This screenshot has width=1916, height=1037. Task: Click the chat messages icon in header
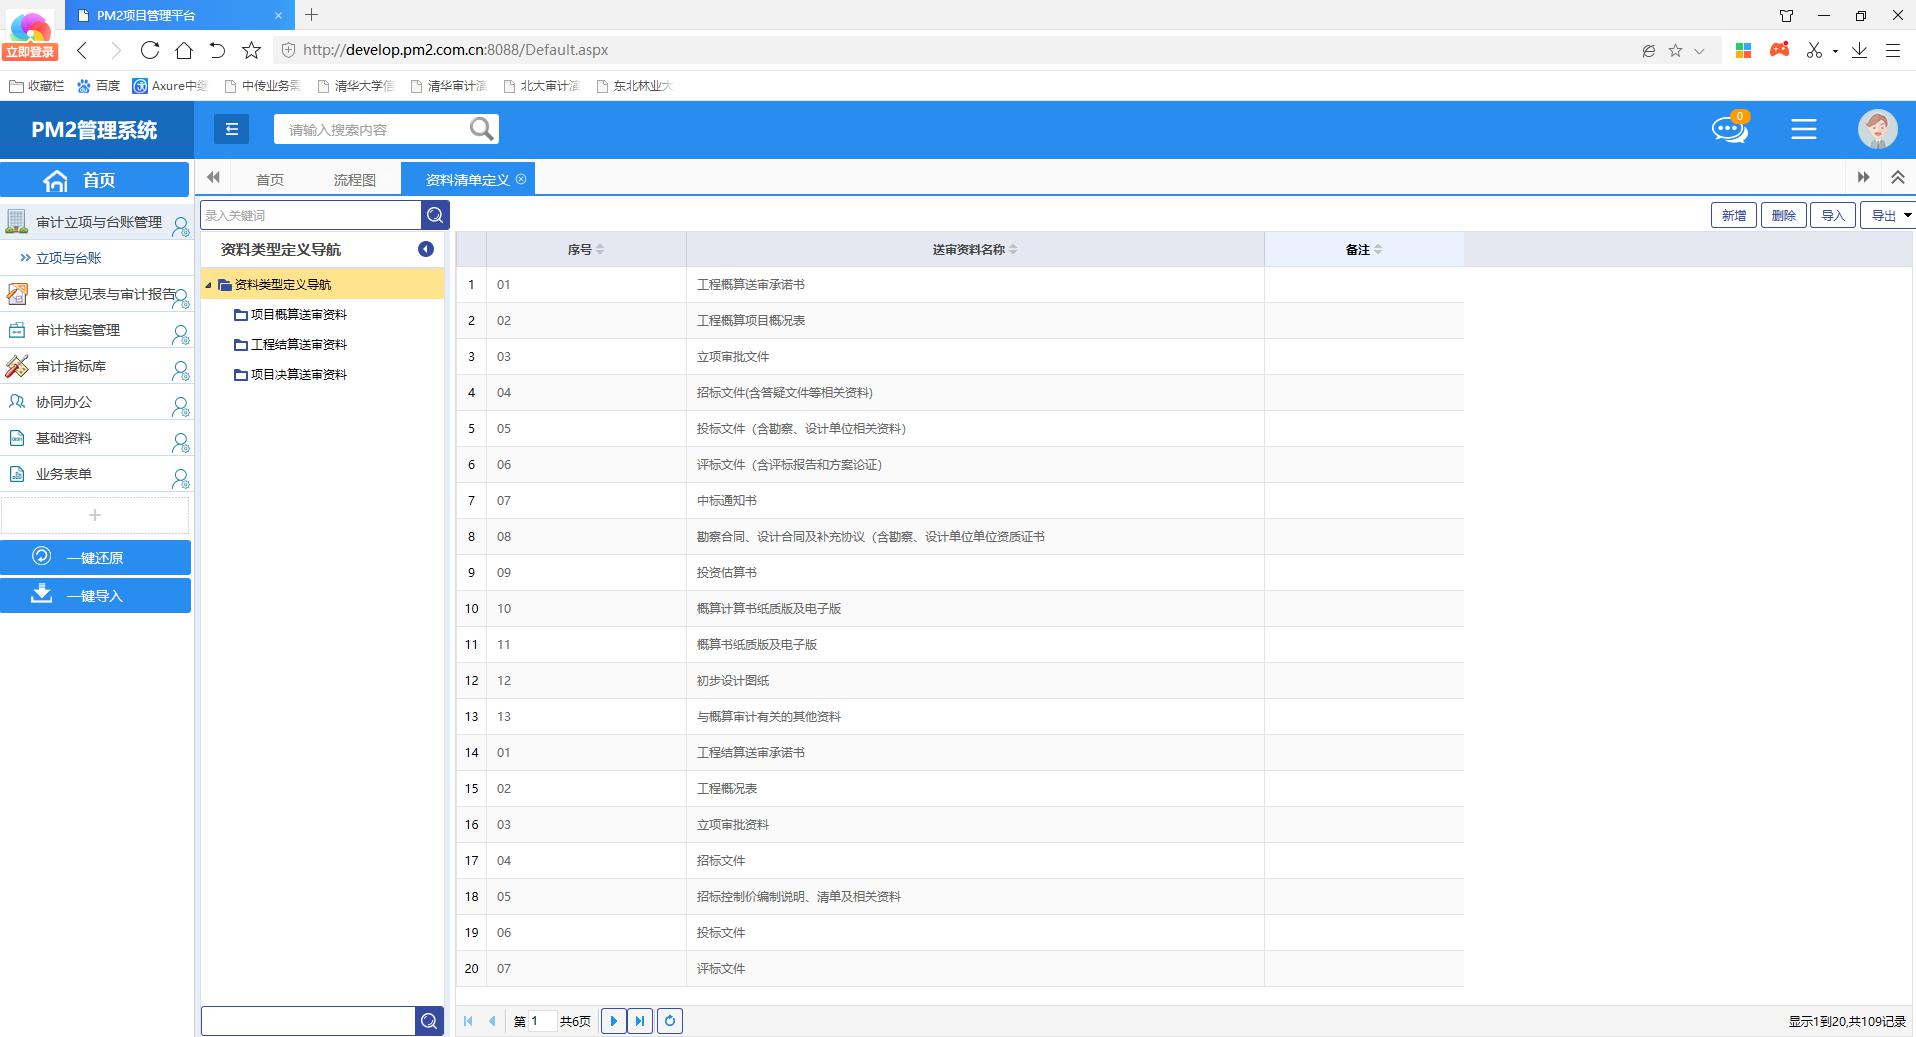pyautogui.click(x=1729, y=130)
